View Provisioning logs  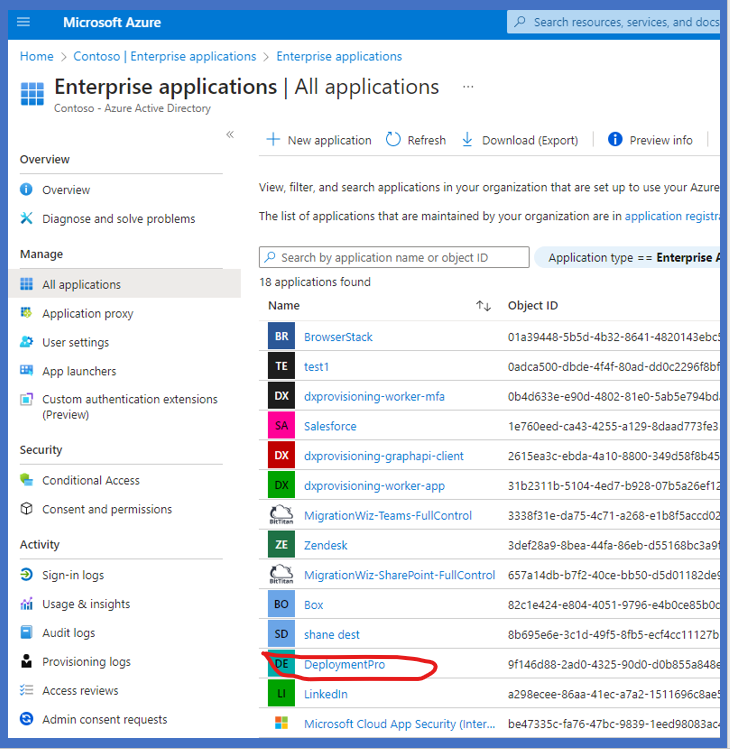[86, 662]
